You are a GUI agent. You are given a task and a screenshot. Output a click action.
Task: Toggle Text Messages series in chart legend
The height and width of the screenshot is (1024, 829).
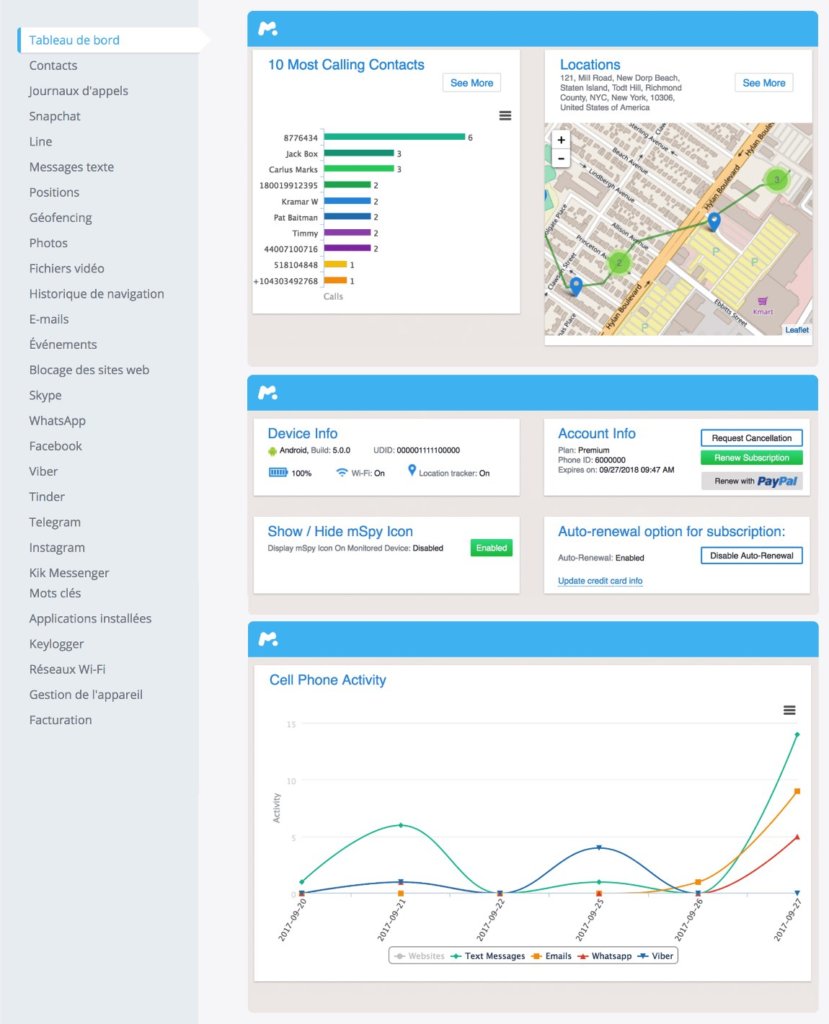tap(488, 957)
